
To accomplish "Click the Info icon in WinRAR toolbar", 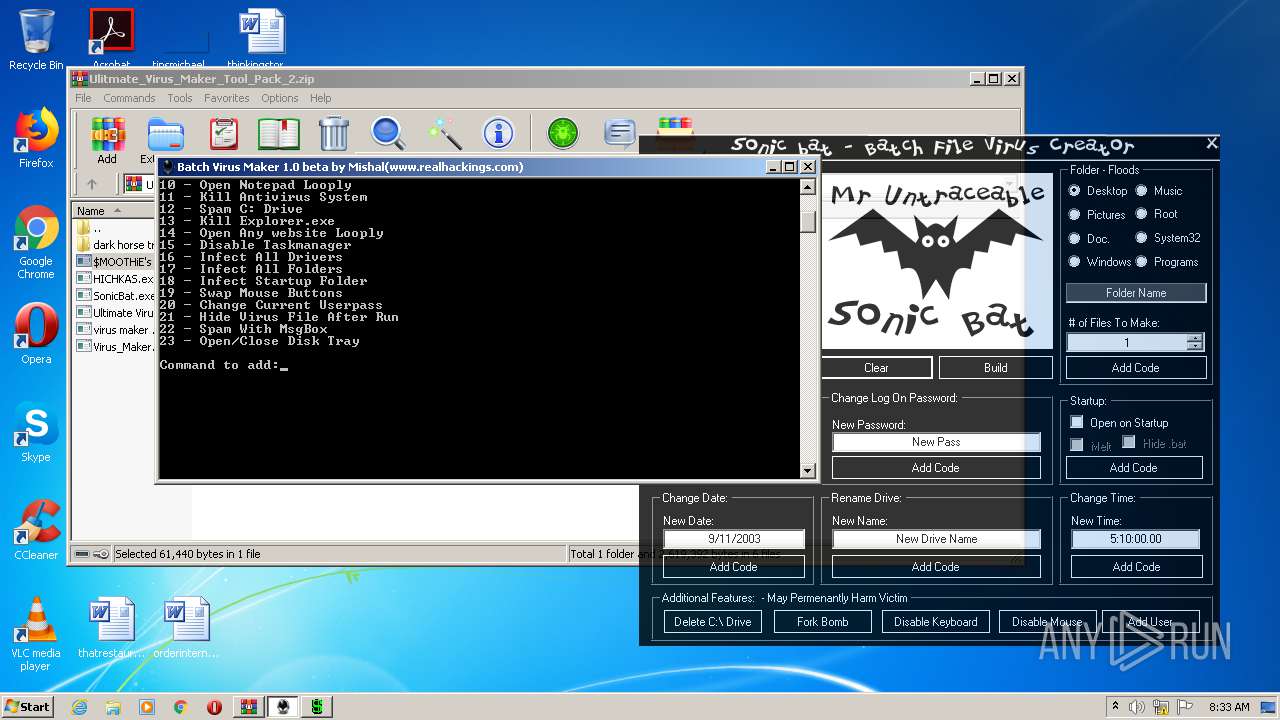I will pos(498,133).
